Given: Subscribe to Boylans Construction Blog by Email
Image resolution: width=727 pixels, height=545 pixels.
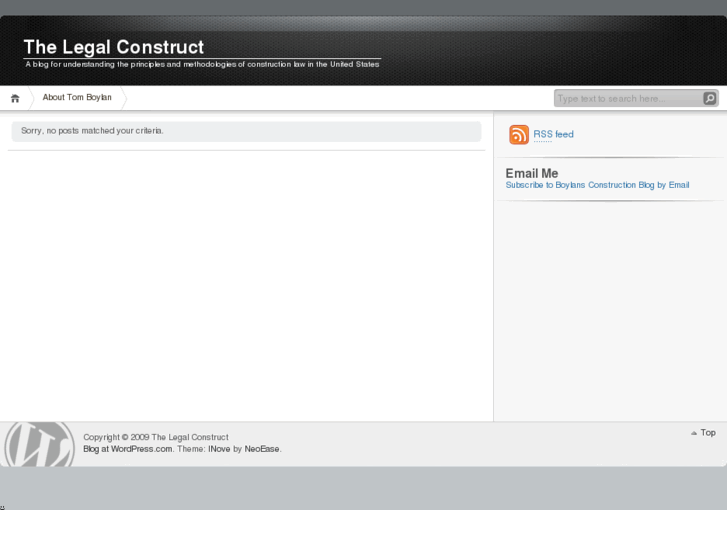Looking at the screenshot, I should point(597,185).
